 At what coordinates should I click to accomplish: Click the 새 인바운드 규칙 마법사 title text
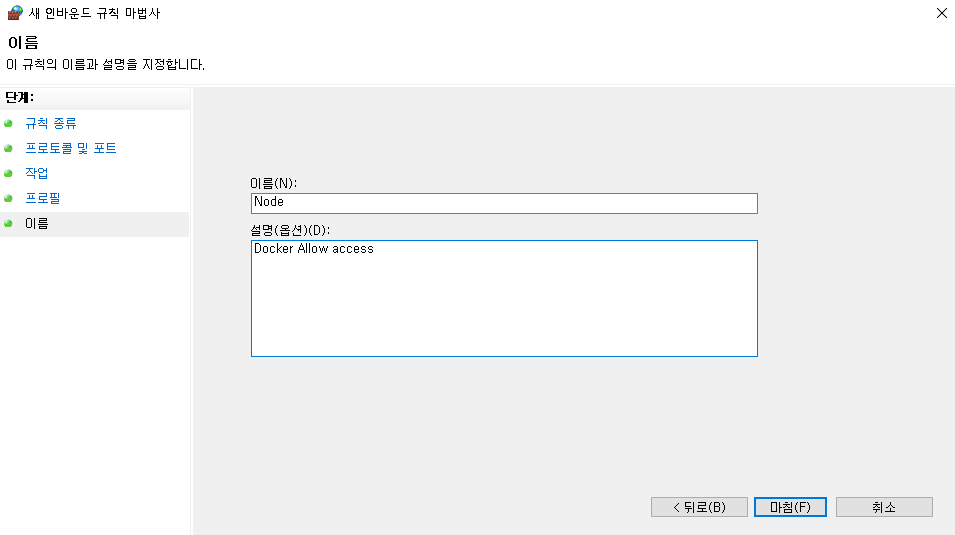click(x=94, y=13)
